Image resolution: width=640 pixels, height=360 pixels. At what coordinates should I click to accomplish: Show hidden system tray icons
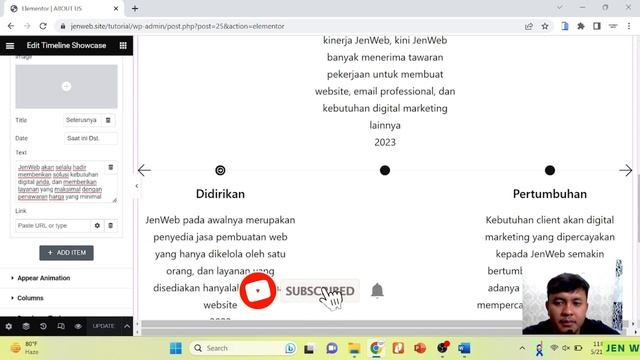(x=522, y=348)
